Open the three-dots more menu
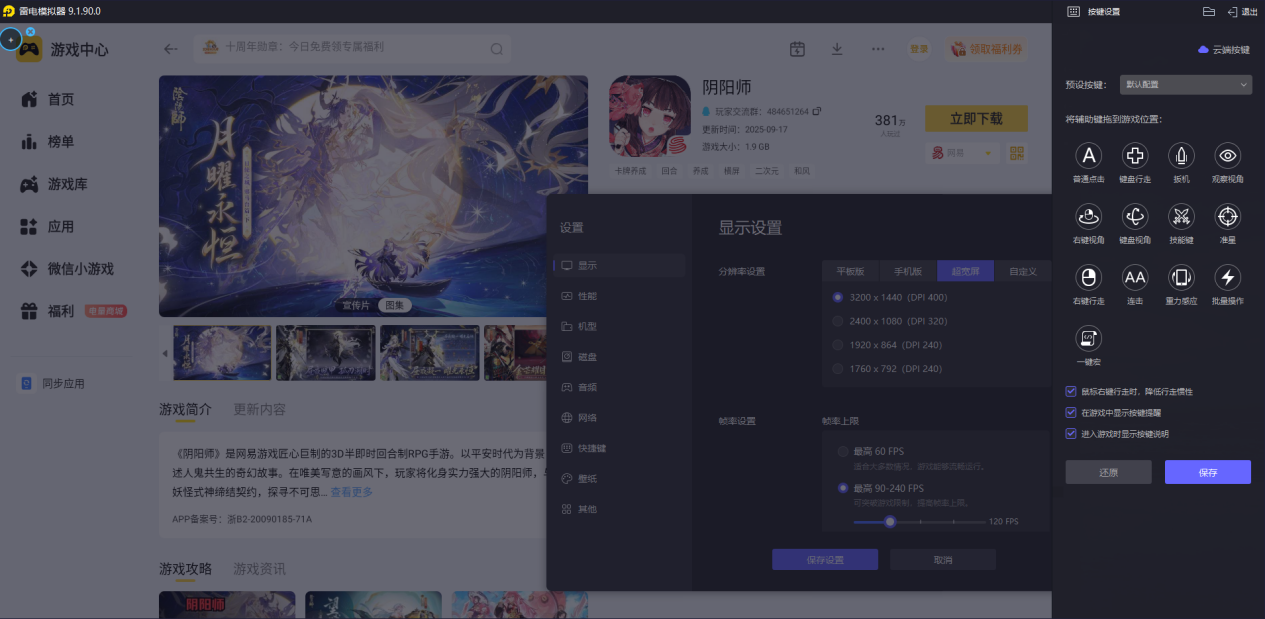This screenshot has height=619, width=1265. tap(878, 49)
